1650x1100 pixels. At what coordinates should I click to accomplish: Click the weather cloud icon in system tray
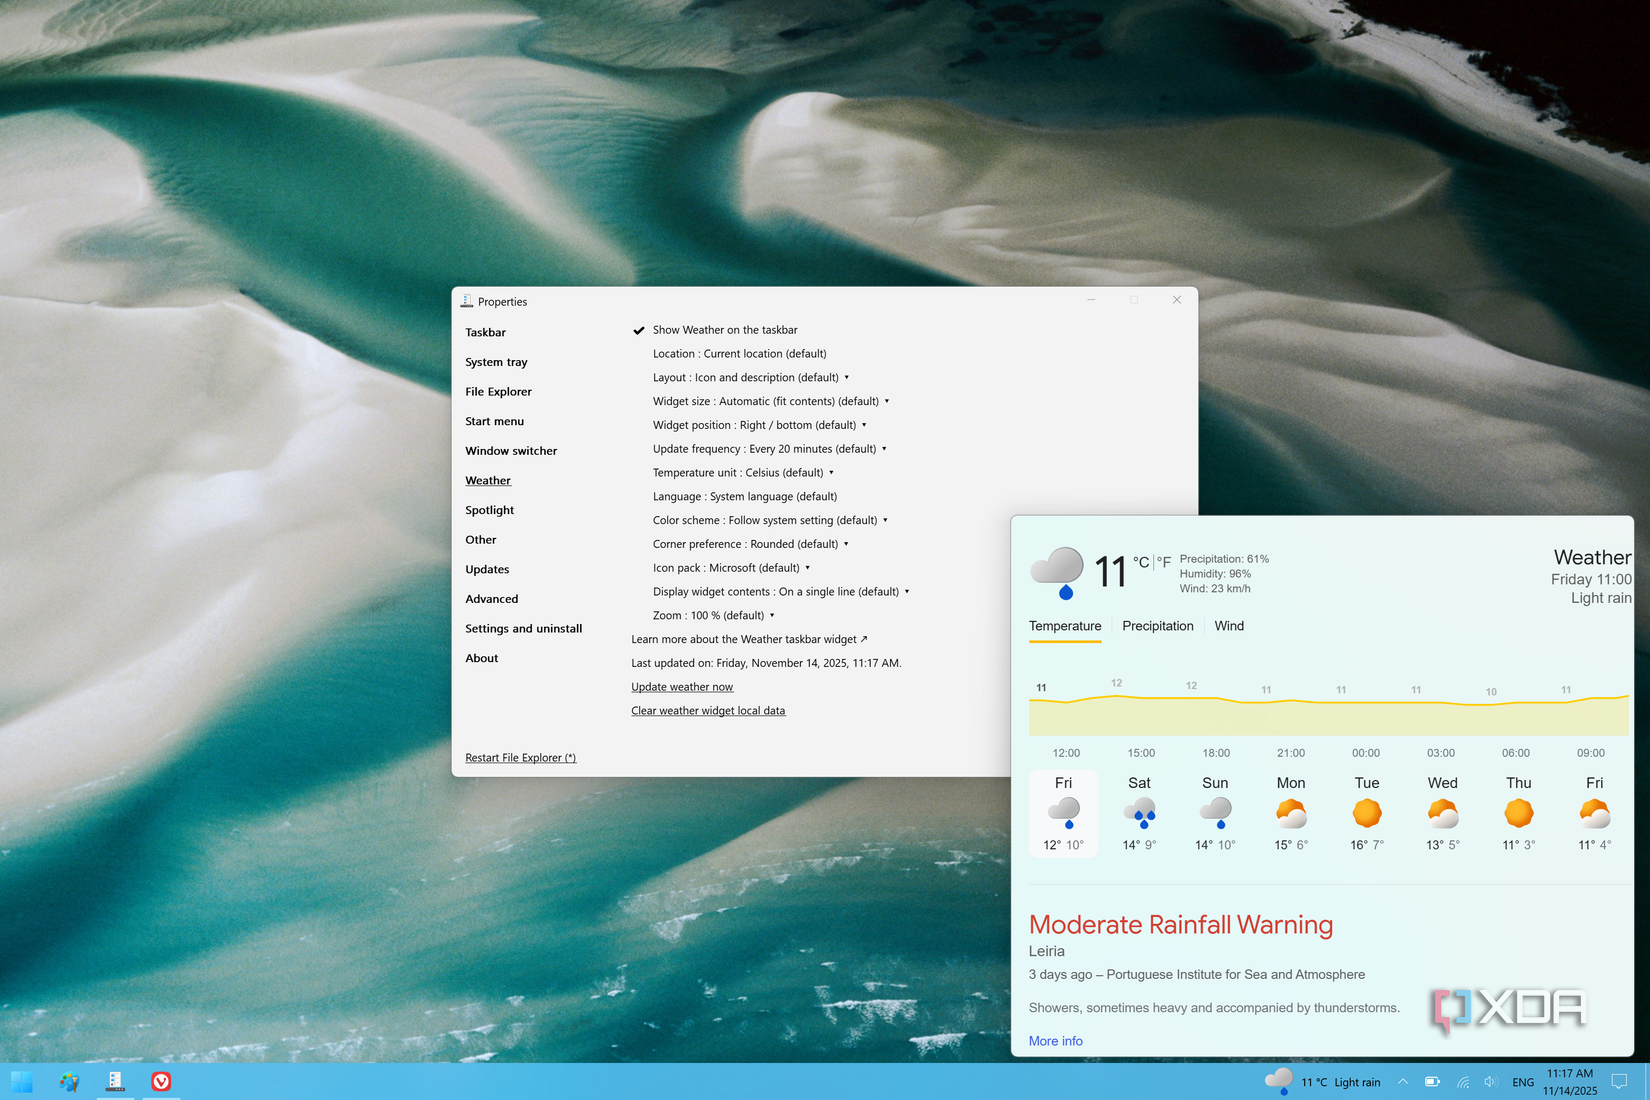coord(1278,1081)
